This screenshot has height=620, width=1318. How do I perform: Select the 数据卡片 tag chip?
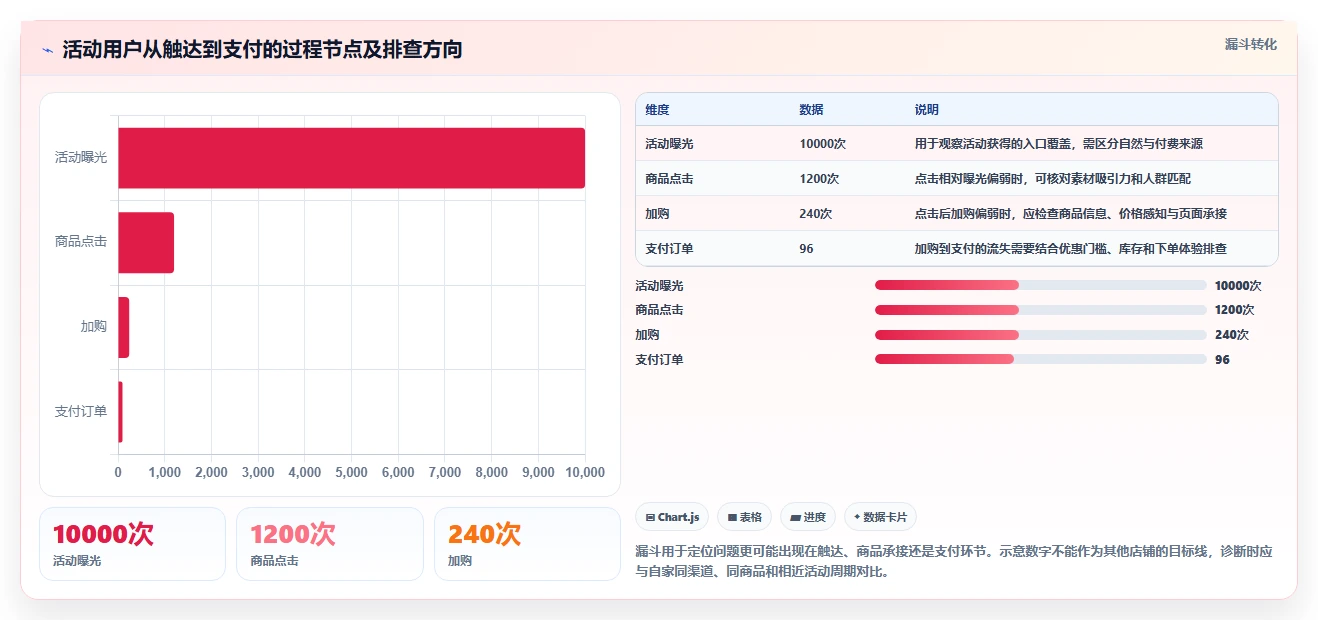[x=881, y=517]
